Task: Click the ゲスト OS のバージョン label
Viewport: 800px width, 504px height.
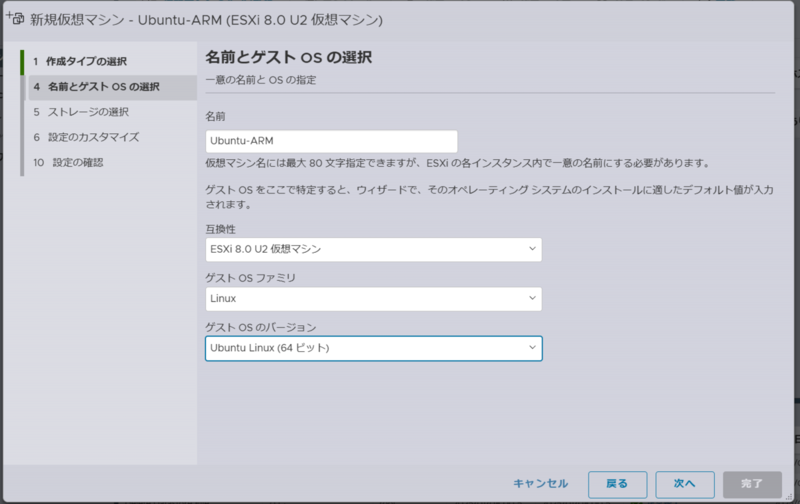Action: pos(261,327)
